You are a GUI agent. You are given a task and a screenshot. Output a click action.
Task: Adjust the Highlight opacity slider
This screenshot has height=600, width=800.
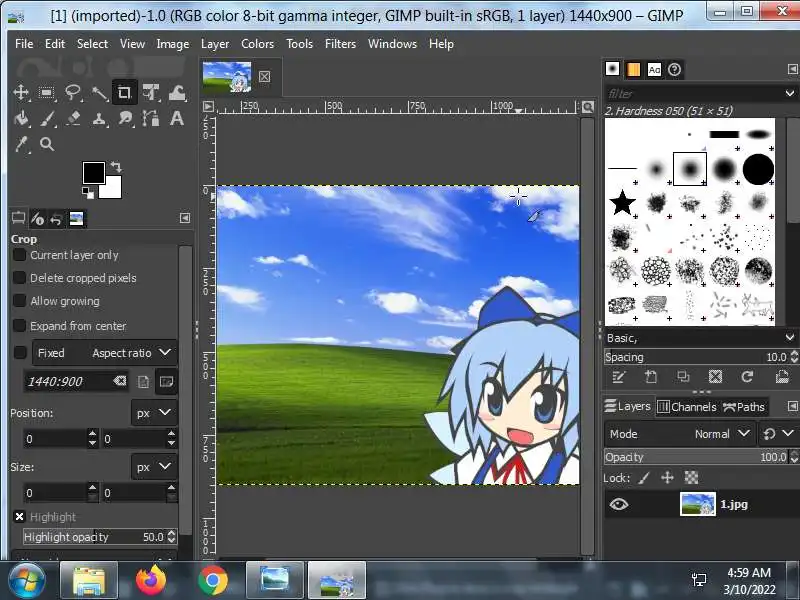tap(95, 537)
